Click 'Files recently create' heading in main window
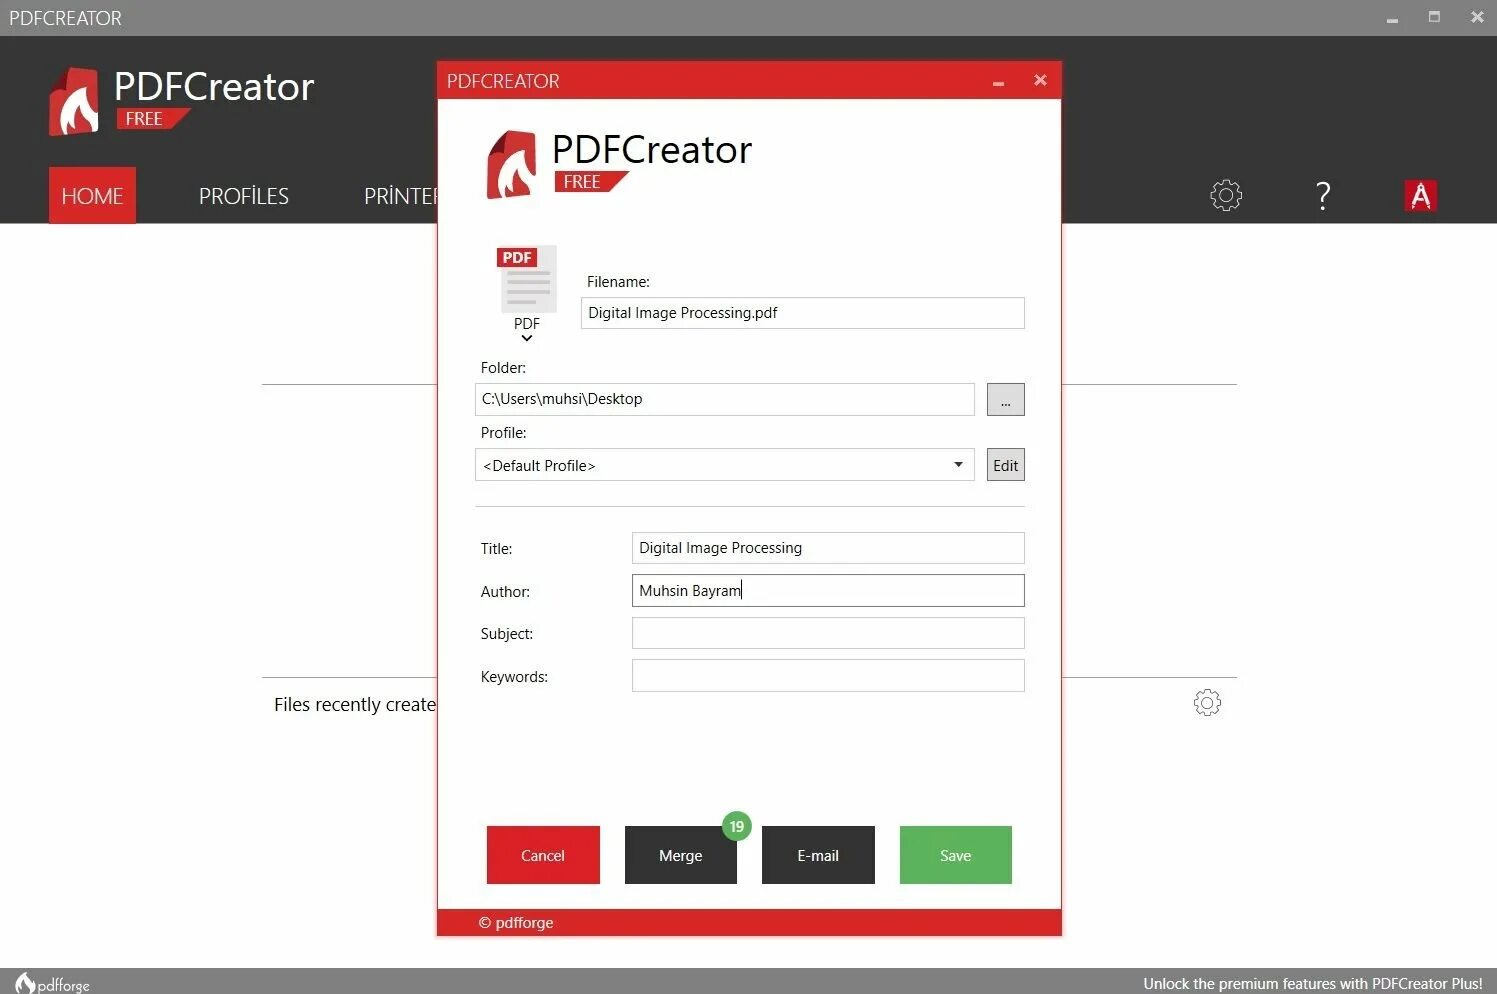The width and height of the screenshot is (1497, 994). click(x=355, y=705)
